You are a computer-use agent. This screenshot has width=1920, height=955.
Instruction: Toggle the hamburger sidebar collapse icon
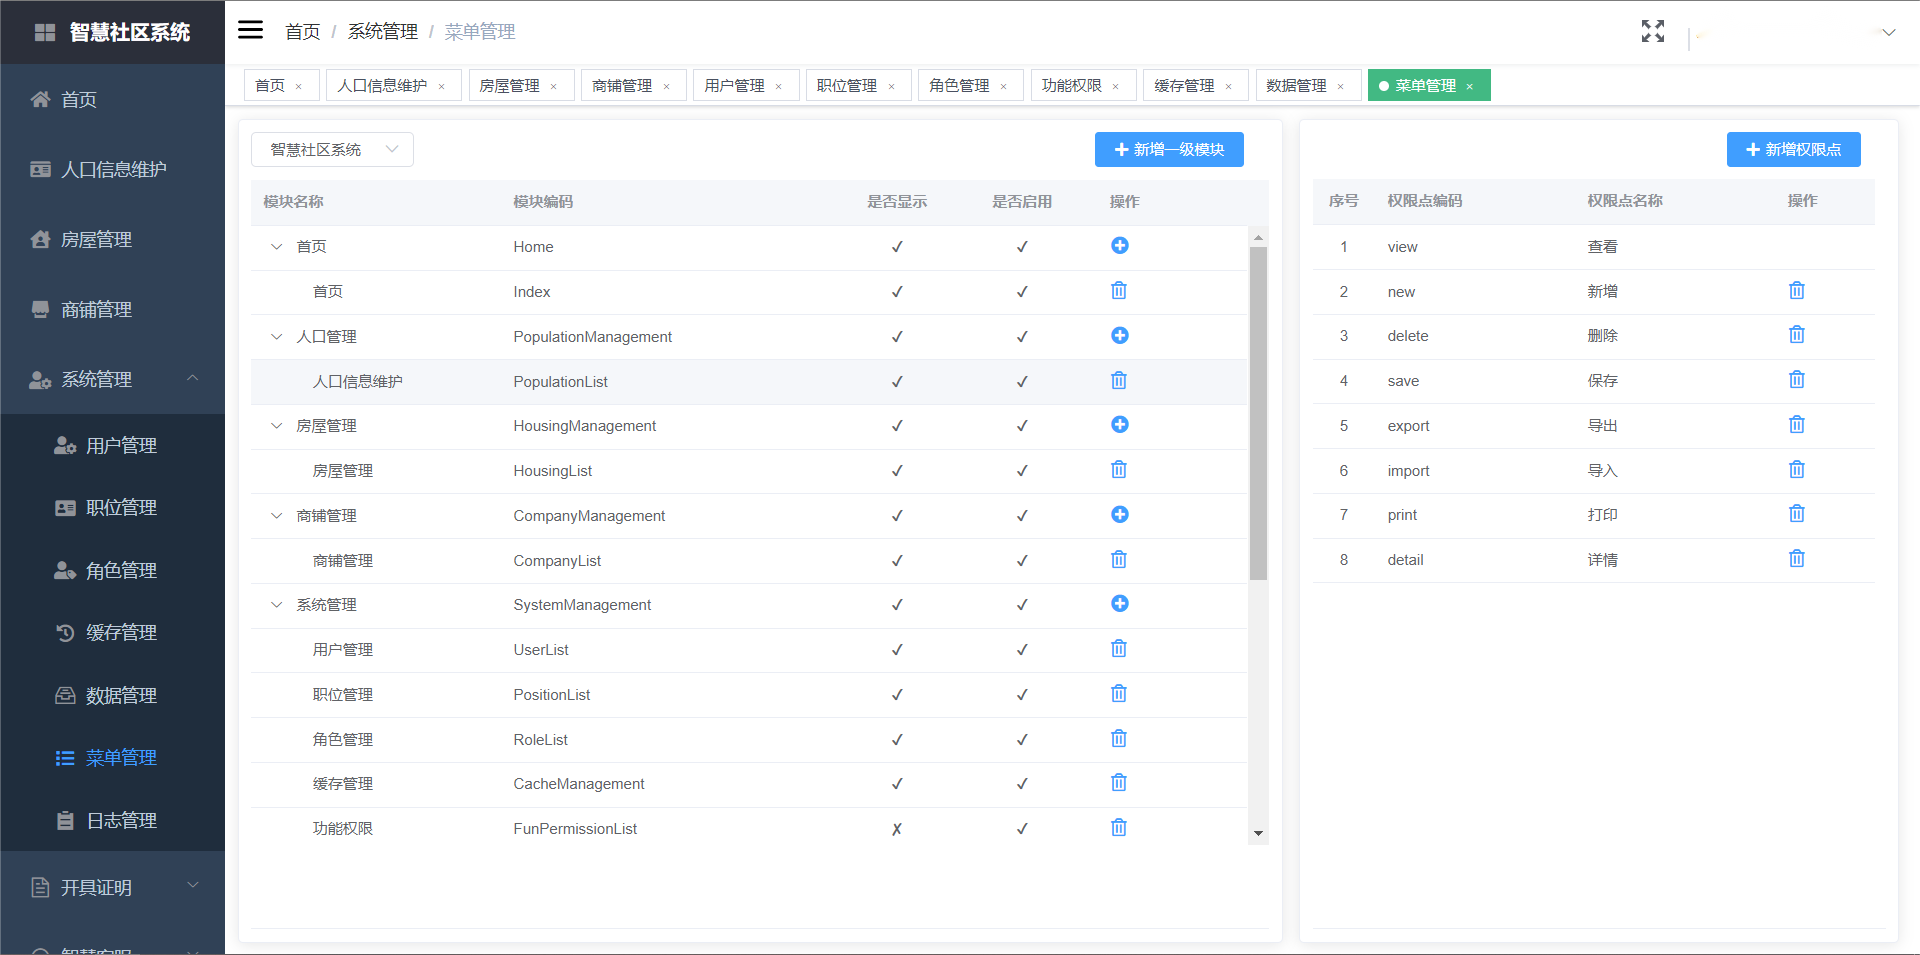(x=250, y=30)
